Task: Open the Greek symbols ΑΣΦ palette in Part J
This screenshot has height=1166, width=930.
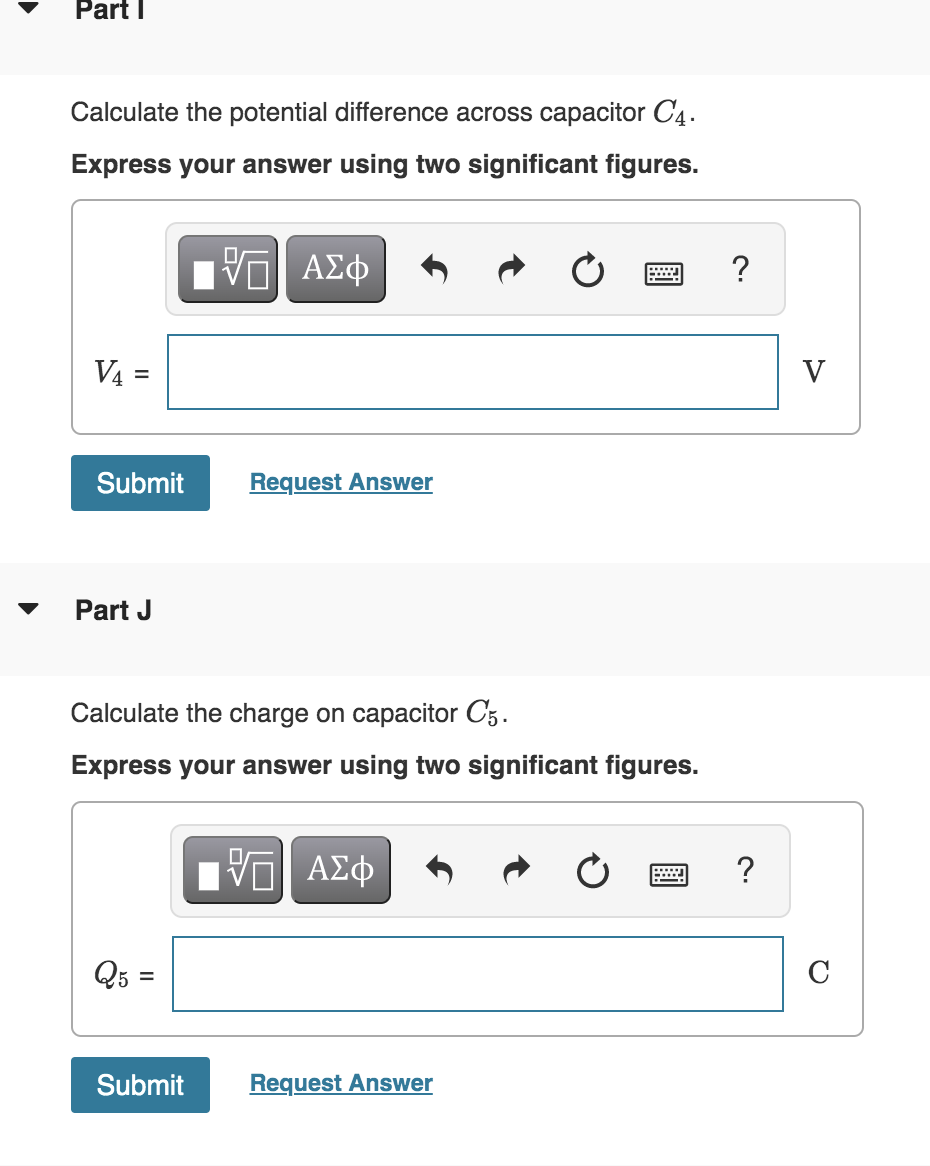Action: [x=340, y=869]
